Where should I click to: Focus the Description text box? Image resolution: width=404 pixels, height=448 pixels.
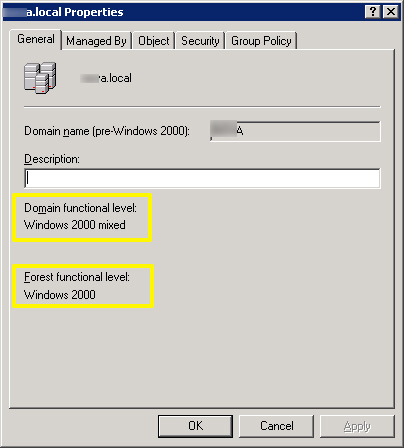tap(202, 178)
